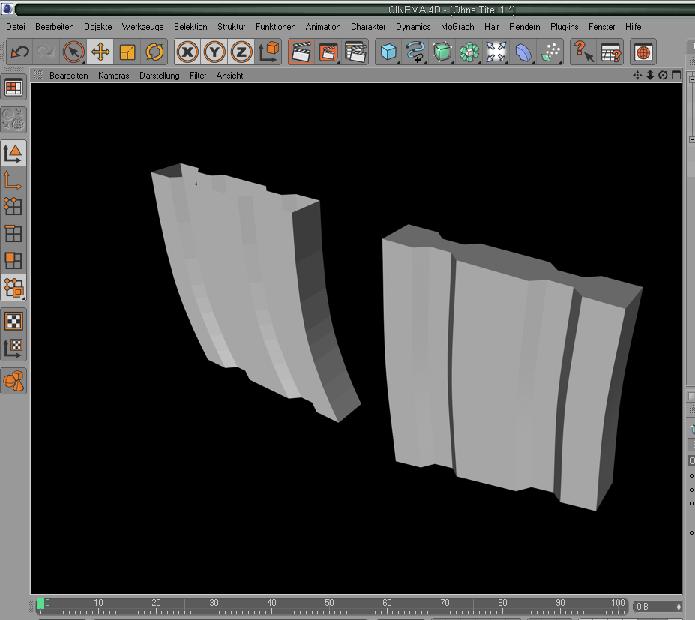
Task: Open the Character menu
Action: click(368, 27)
